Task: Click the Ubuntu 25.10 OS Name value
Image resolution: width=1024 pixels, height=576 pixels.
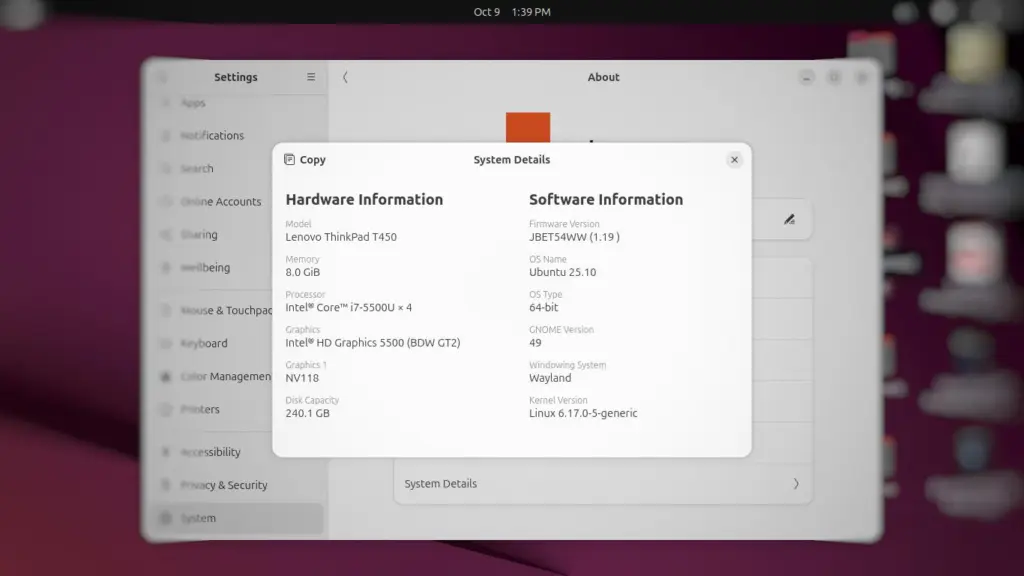Action: (x=562, y=272)
